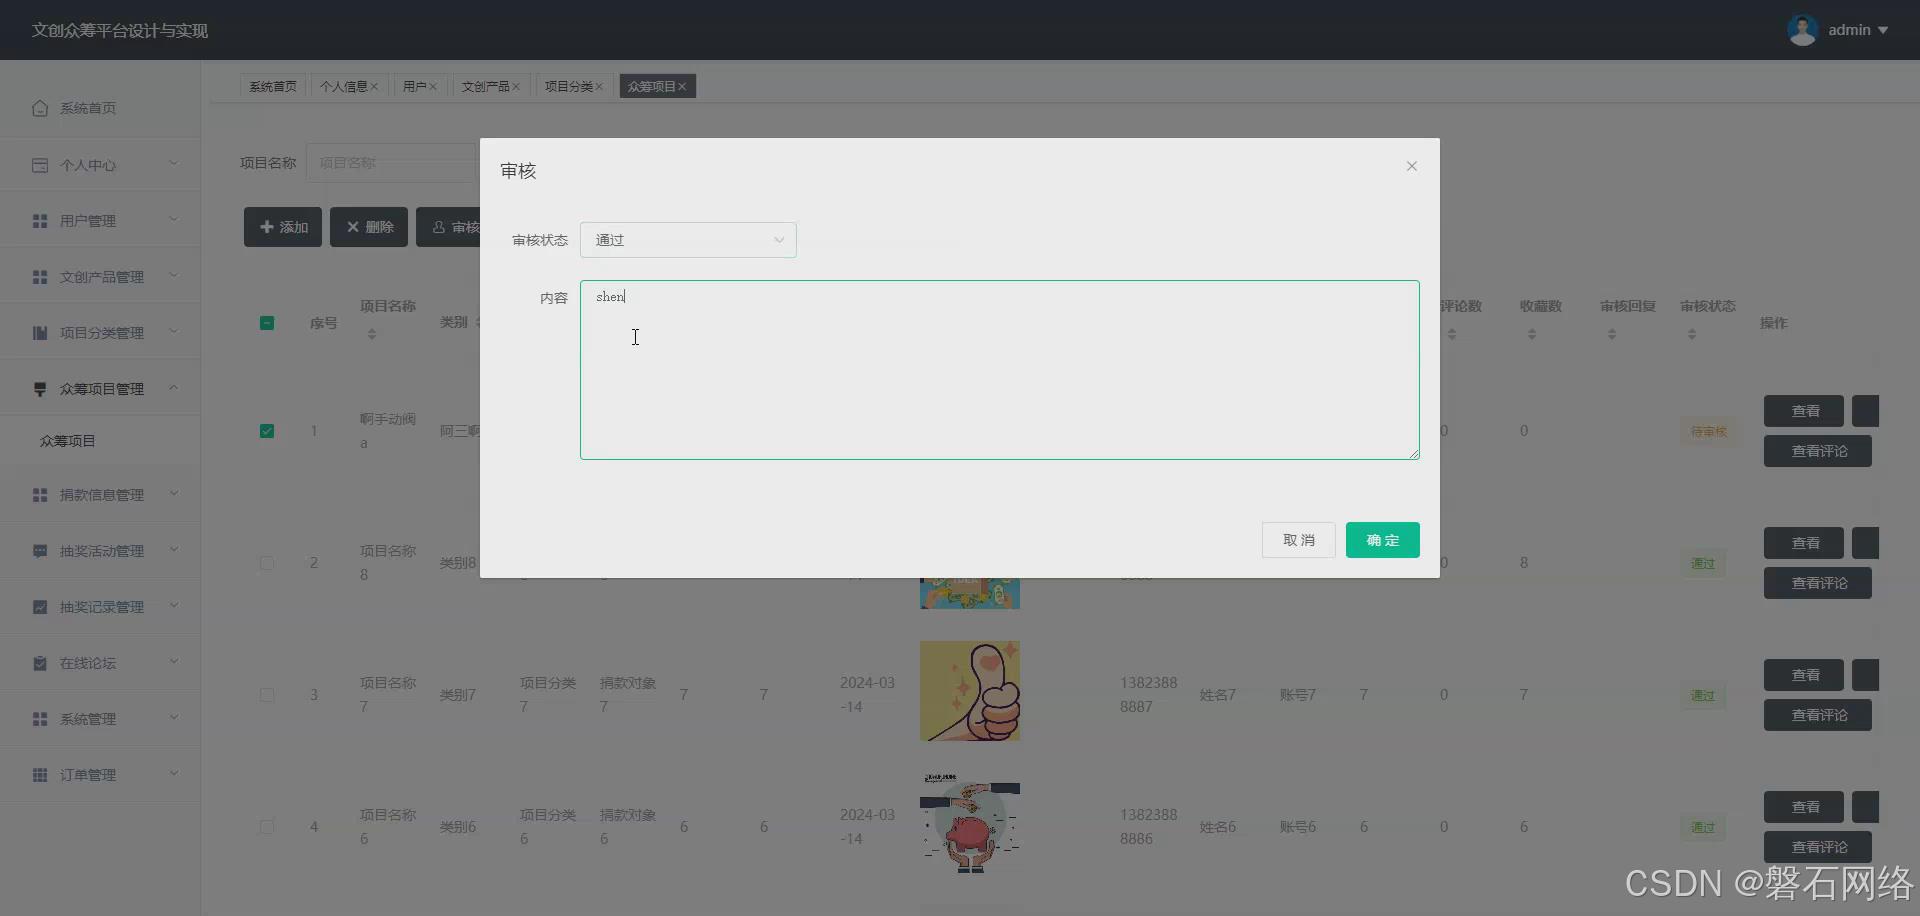Click the 项目名称 search input field
This screenshot has height=916, width=1920.
pyautogui.click(x=392, y=163)
